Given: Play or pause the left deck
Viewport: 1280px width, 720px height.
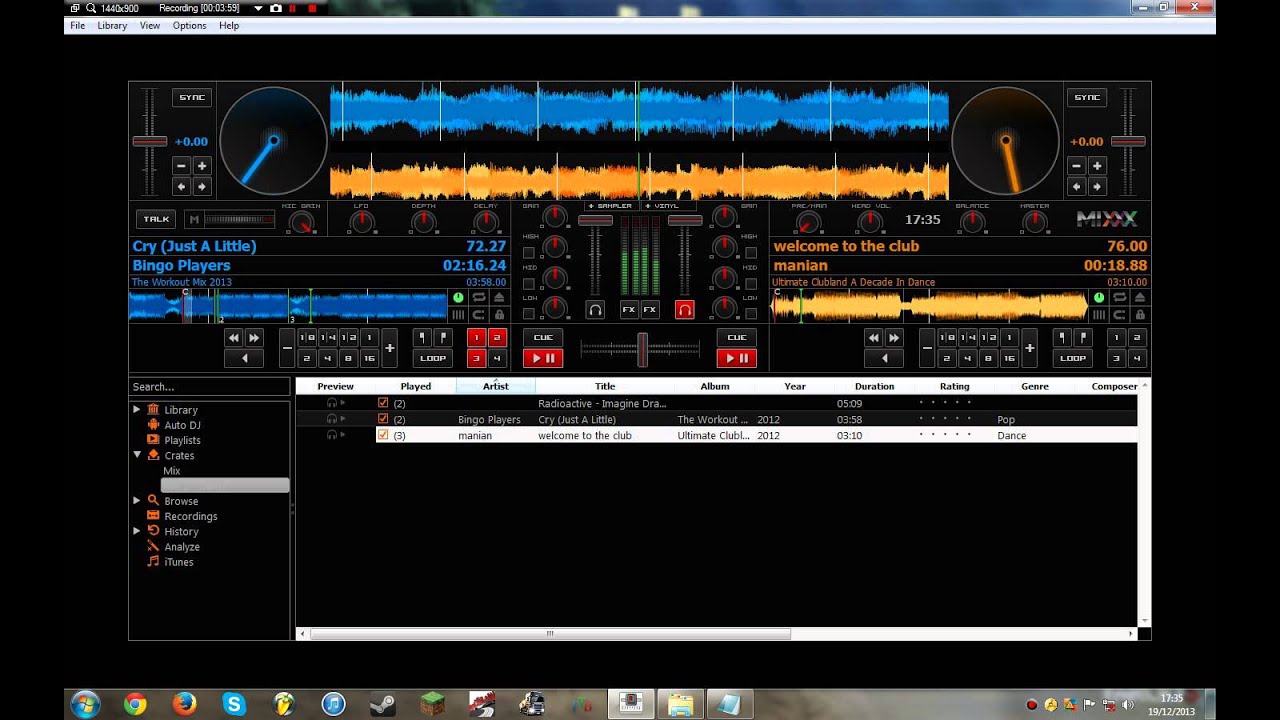Looking at the screenshot, I should pyautogui.click(x=543, y=358).
